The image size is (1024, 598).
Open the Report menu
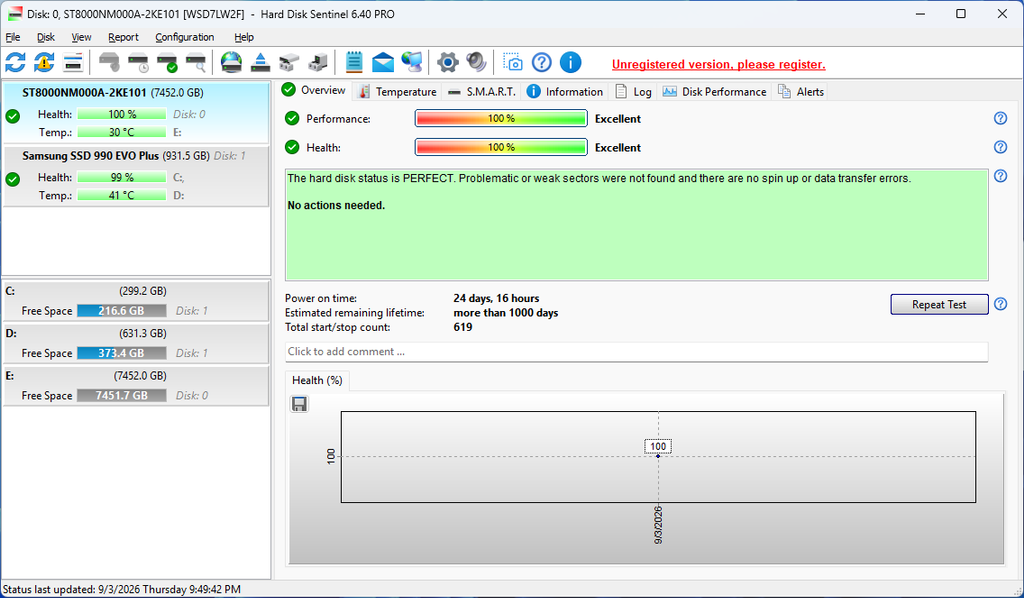123,37
